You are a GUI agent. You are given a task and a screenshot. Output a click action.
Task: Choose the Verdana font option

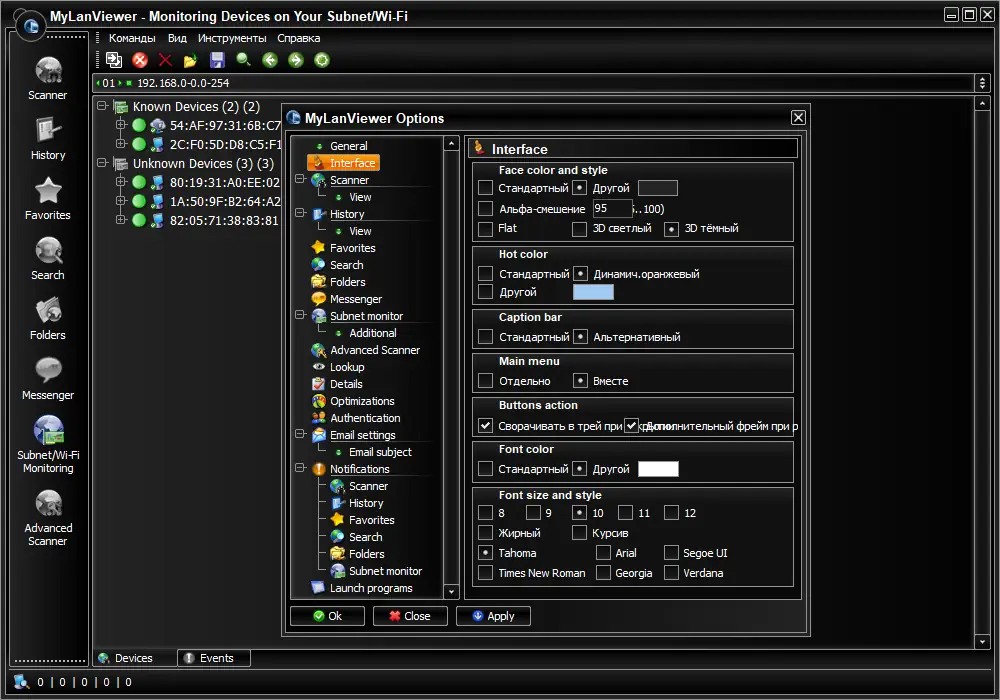point(672,572)
